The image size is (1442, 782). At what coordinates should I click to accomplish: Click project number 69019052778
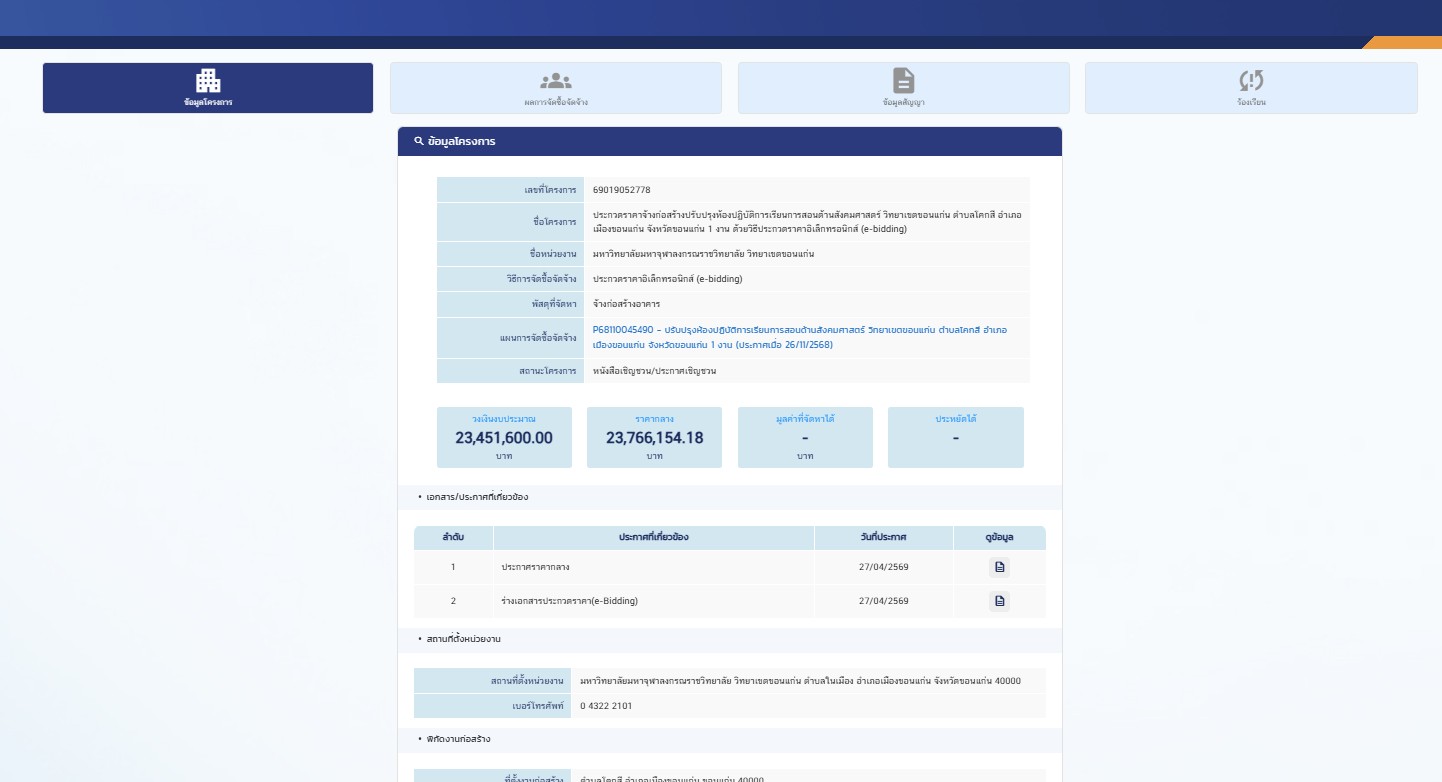click(x=621, y=190)
